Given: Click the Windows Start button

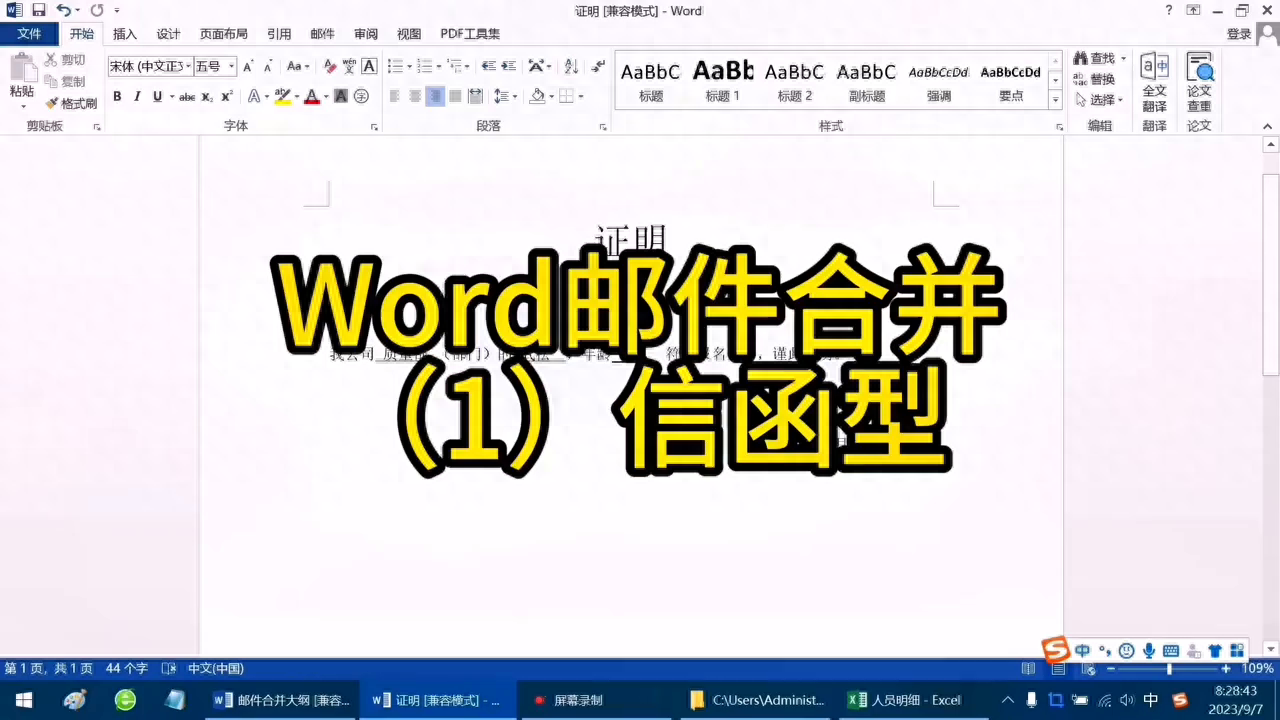Looking at the screenshot, I should pyautogui.click(x=23, y=700).
